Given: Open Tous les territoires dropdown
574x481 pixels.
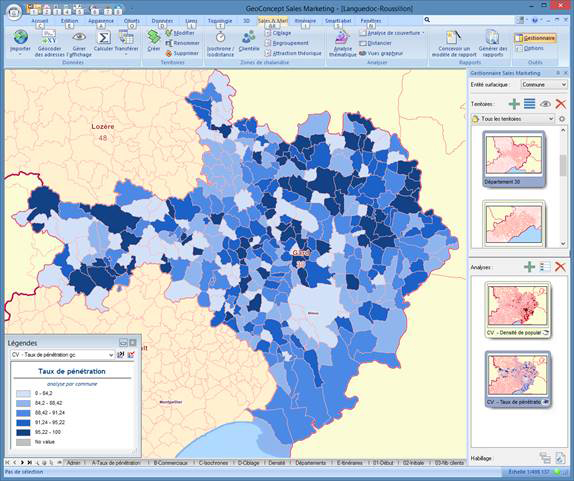Looking at the screenshot, I should [x=513, y=119].
